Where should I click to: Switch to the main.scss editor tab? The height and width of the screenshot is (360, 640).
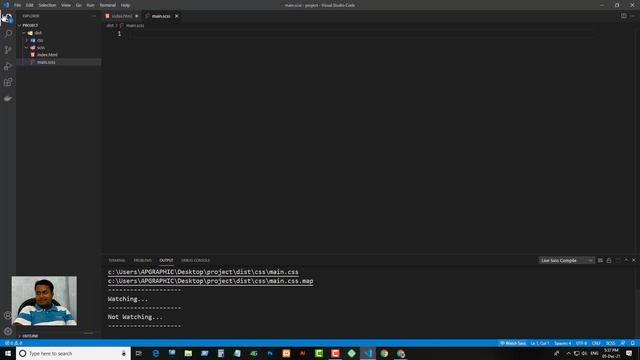click(161, 16)
